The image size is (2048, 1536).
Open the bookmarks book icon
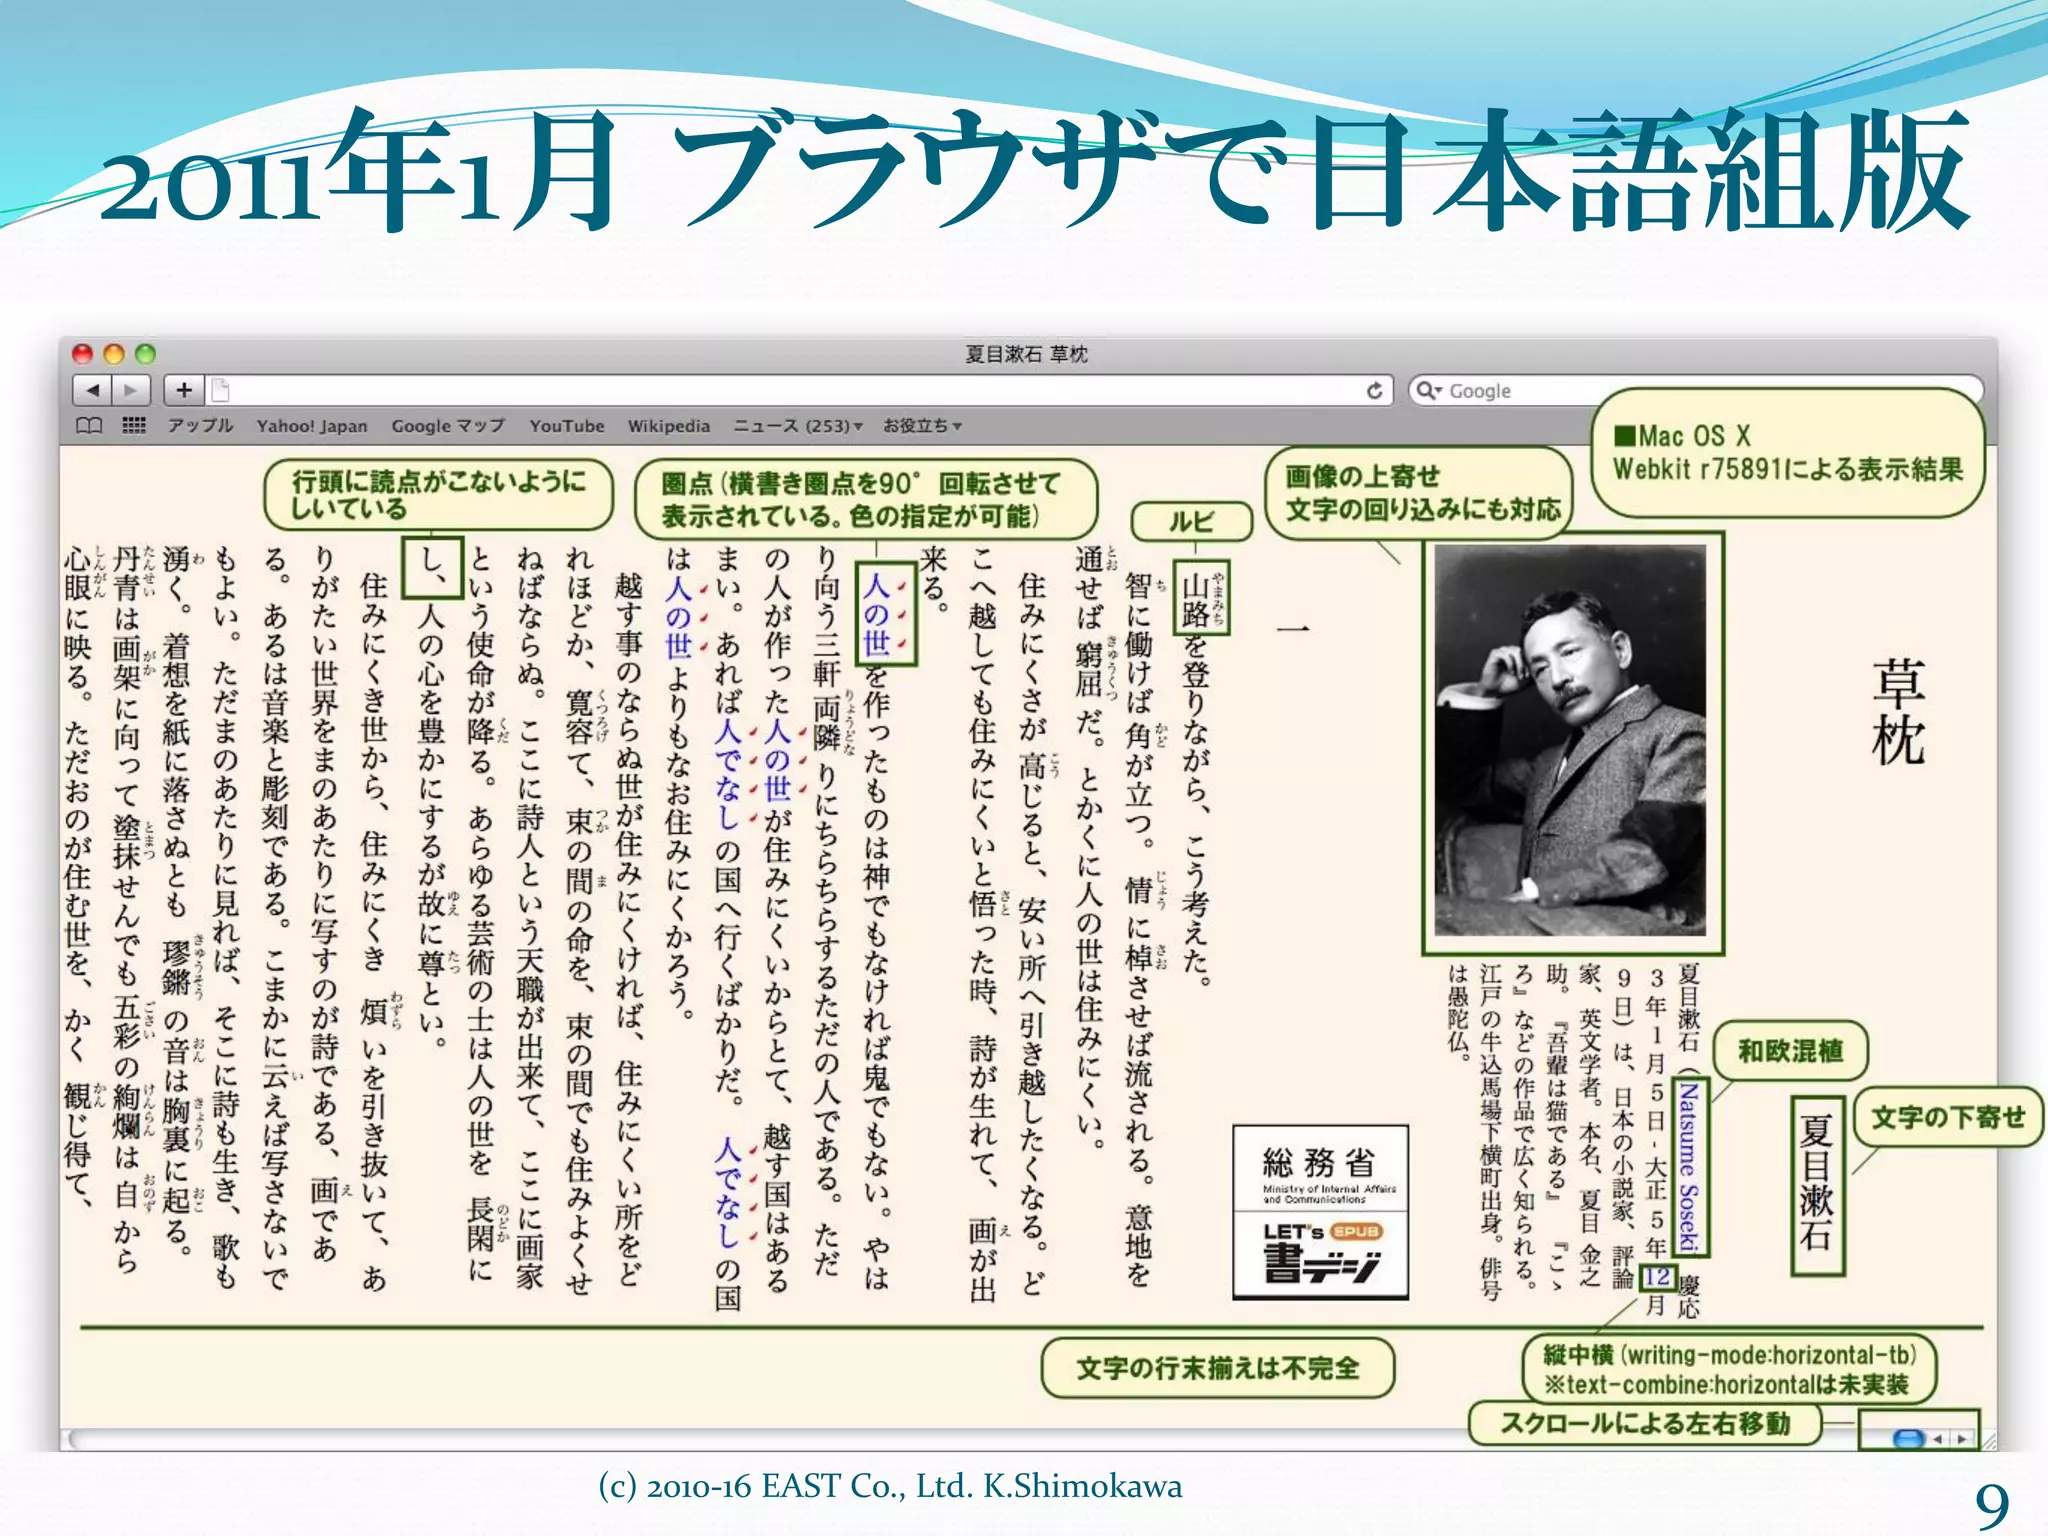[x=89, y=426]
